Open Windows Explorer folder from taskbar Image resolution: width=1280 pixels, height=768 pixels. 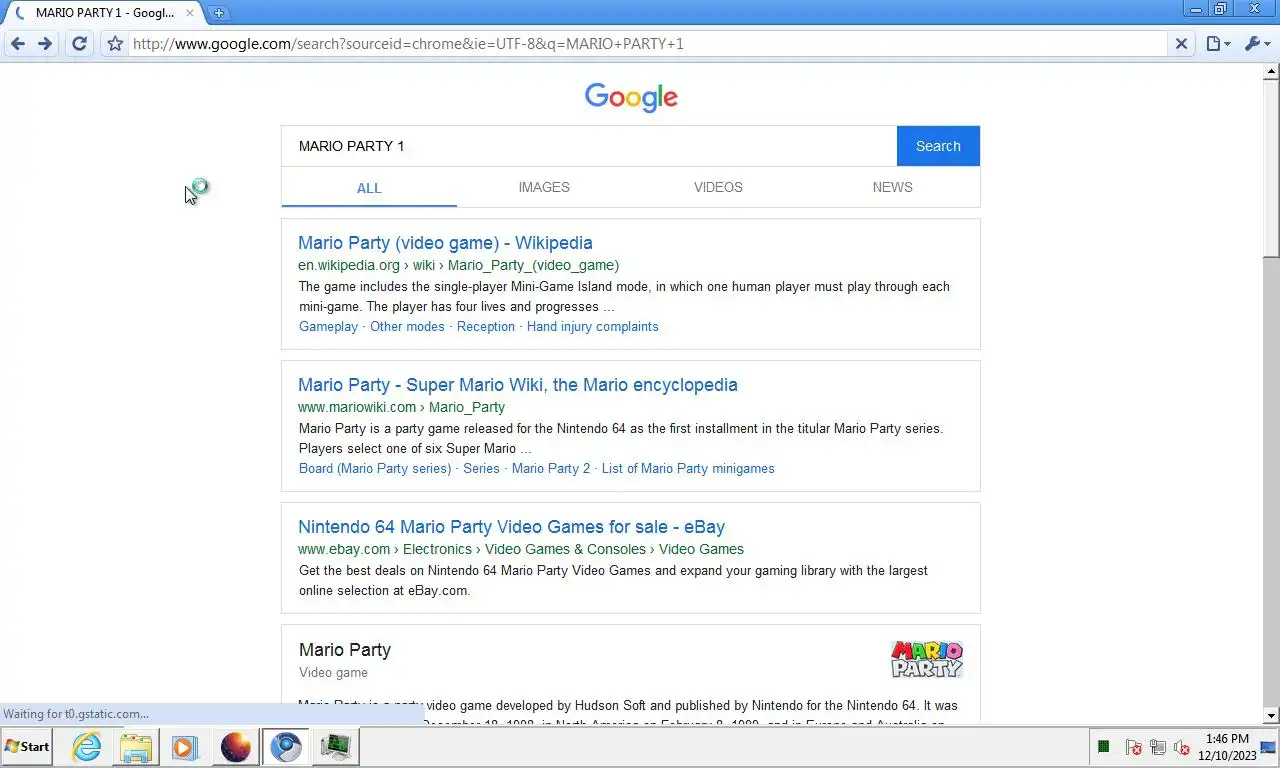[x=136, y=747]
